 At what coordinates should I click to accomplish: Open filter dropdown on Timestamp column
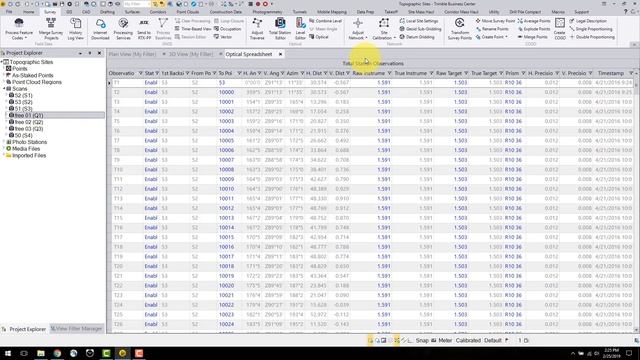[631, 73]
